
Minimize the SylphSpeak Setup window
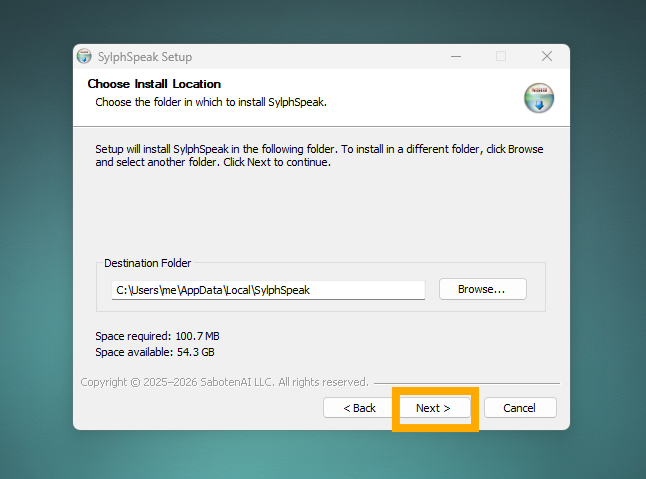pyautogui.click(x=456, y=56)
